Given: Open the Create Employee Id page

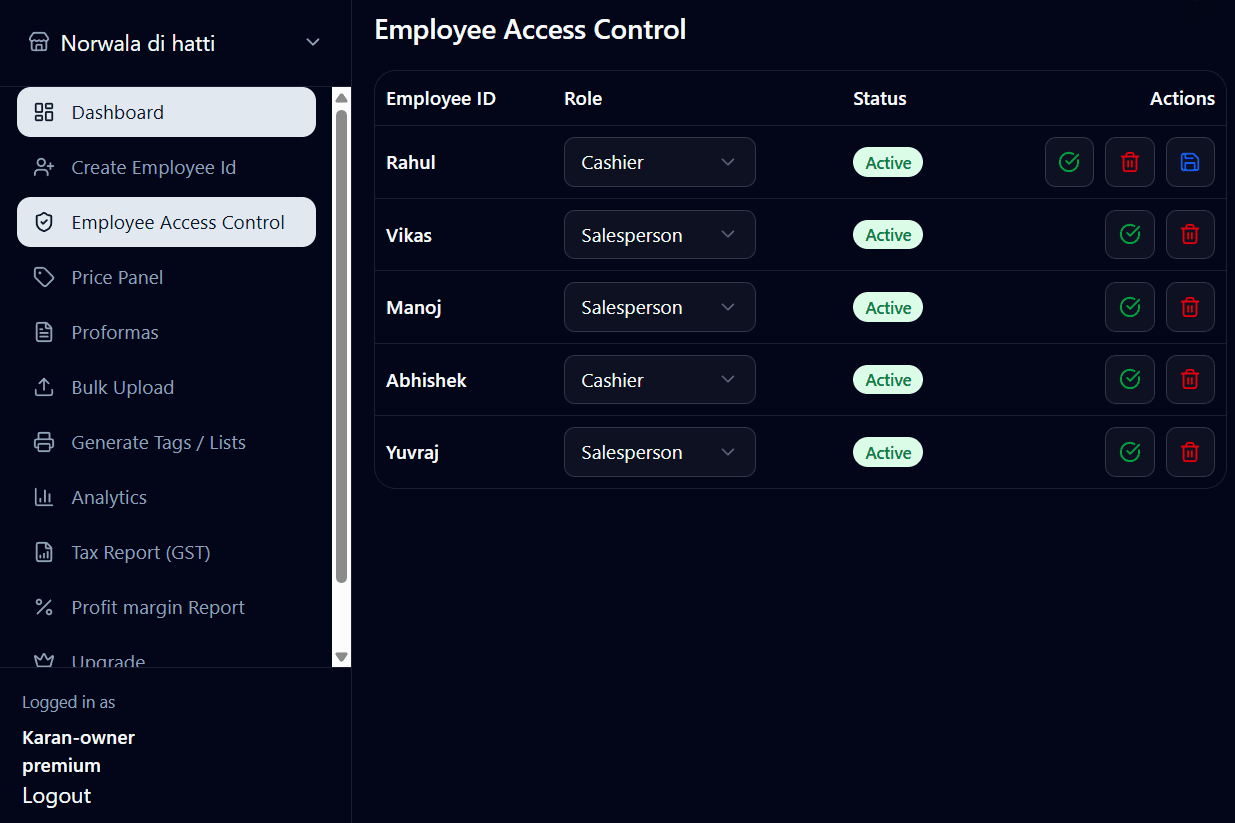Looking at the screenshot, I should pos(154,167).
